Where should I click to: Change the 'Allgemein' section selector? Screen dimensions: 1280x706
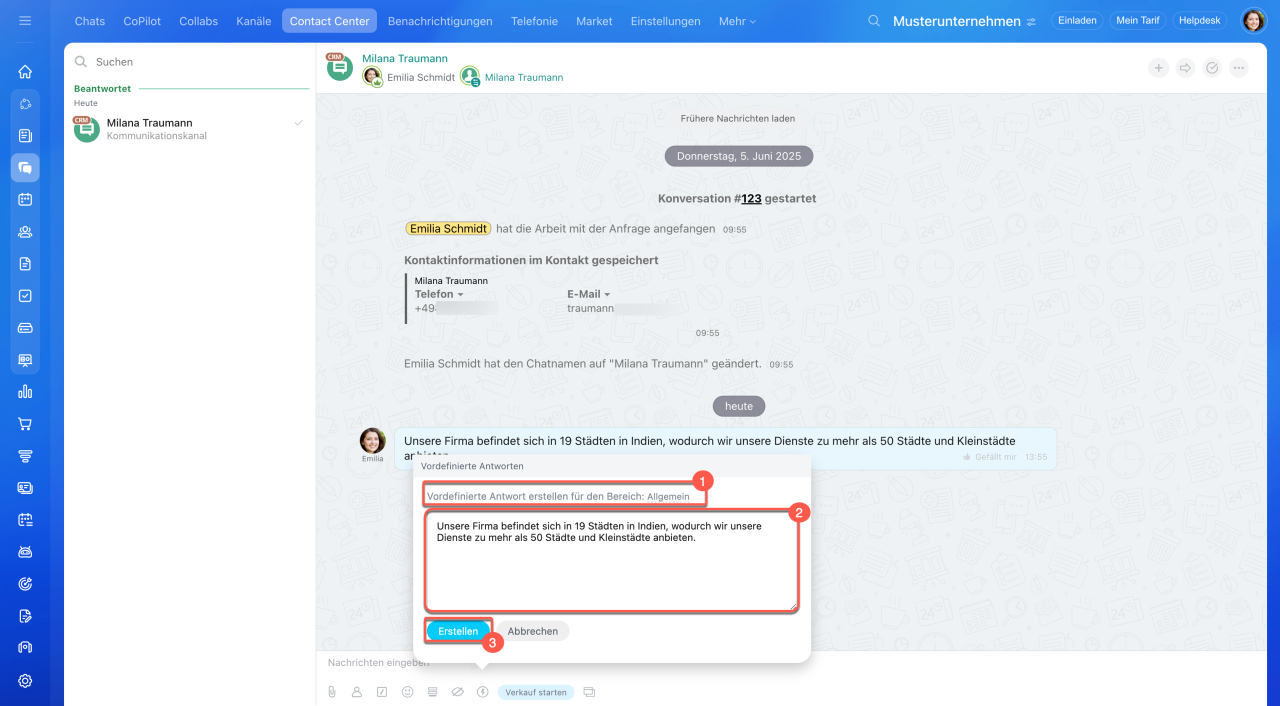668,497
